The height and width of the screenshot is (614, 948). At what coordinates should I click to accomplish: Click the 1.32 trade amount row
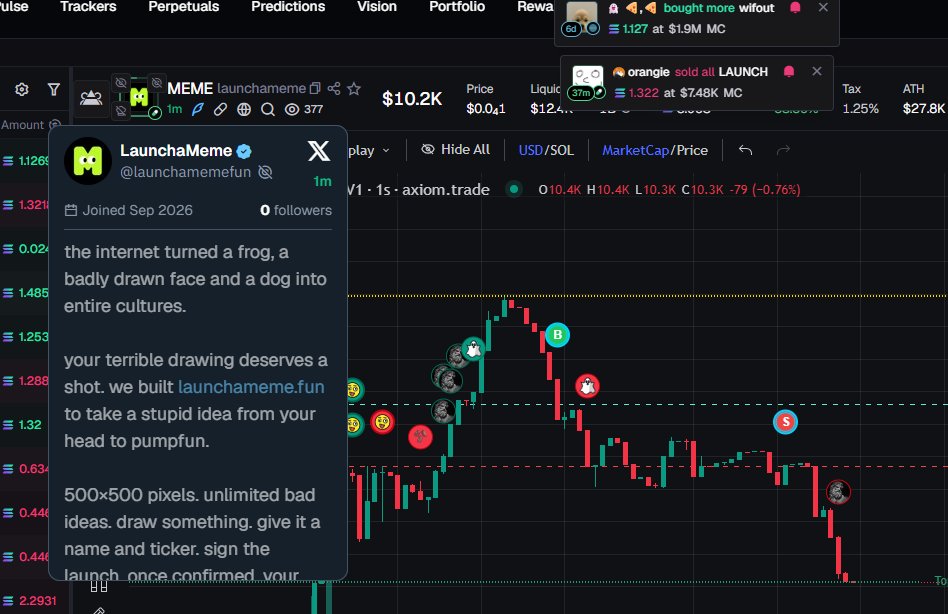click(x=23, y=425)
